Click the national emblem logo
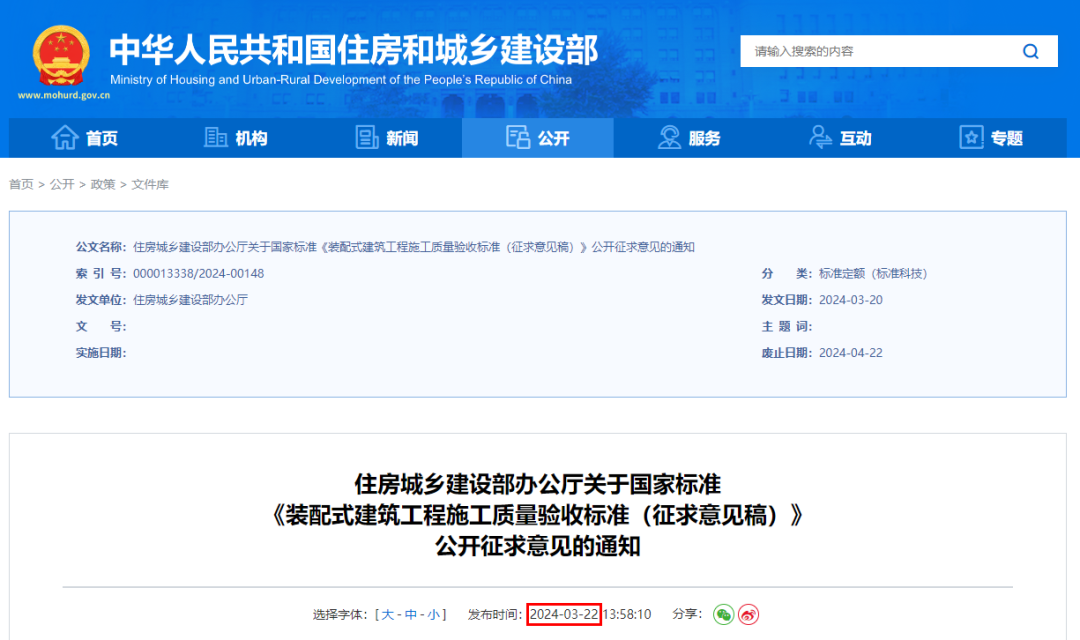The height and width of the screenshot is (640, 1080). 61,56
